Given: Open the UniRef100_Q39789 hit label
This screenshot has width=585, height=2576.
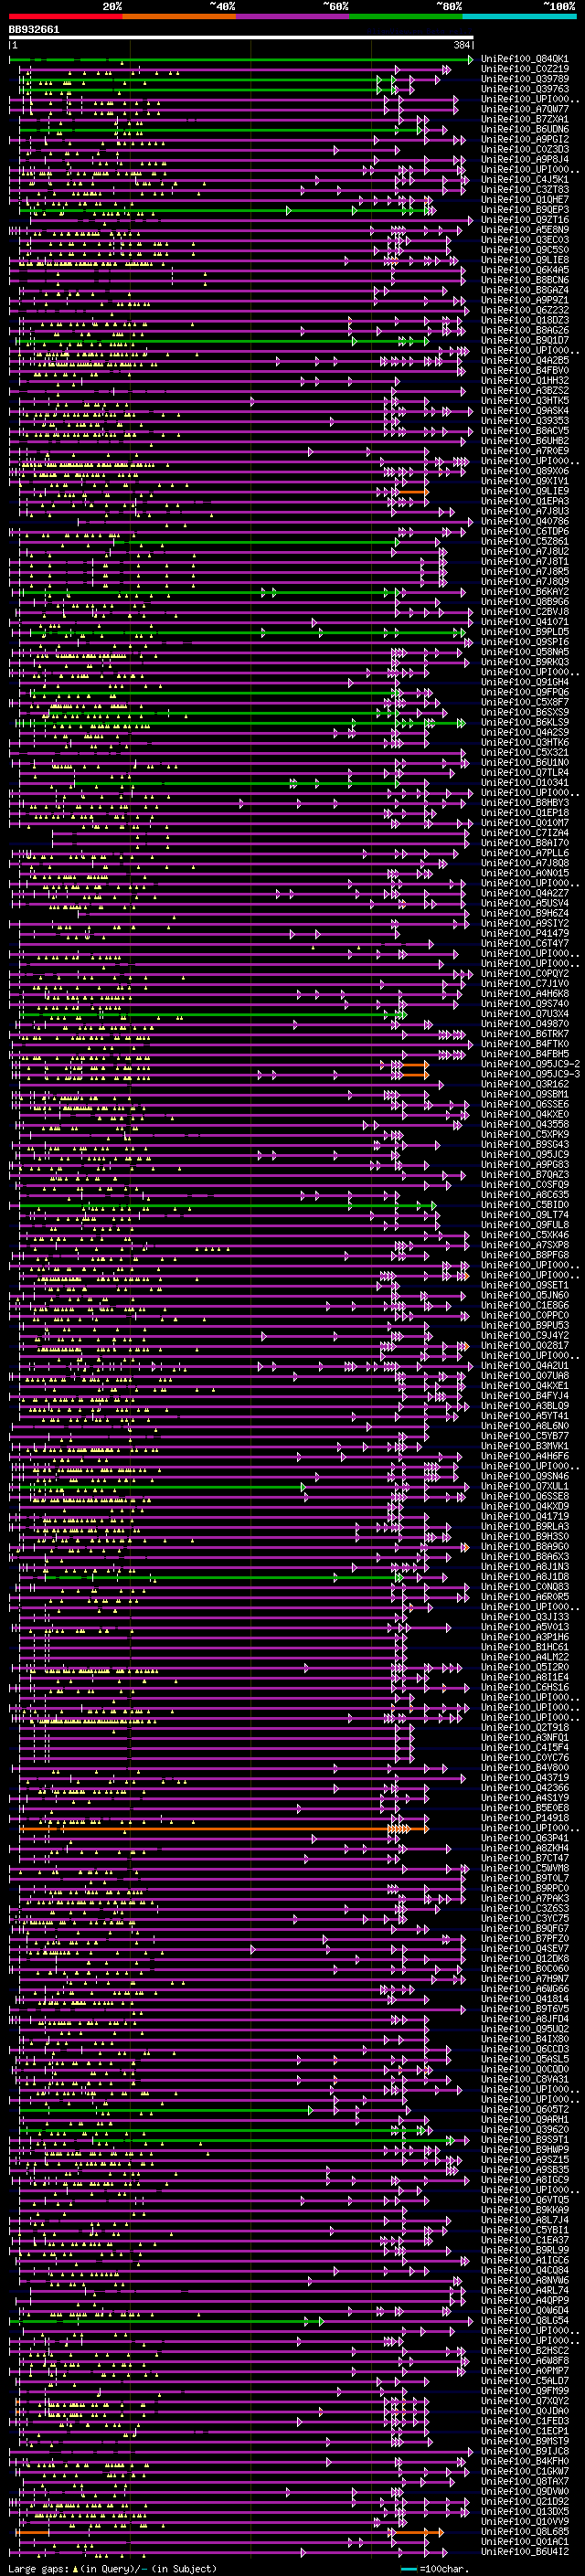Looking at the screenshot, I should pos(525,79).
